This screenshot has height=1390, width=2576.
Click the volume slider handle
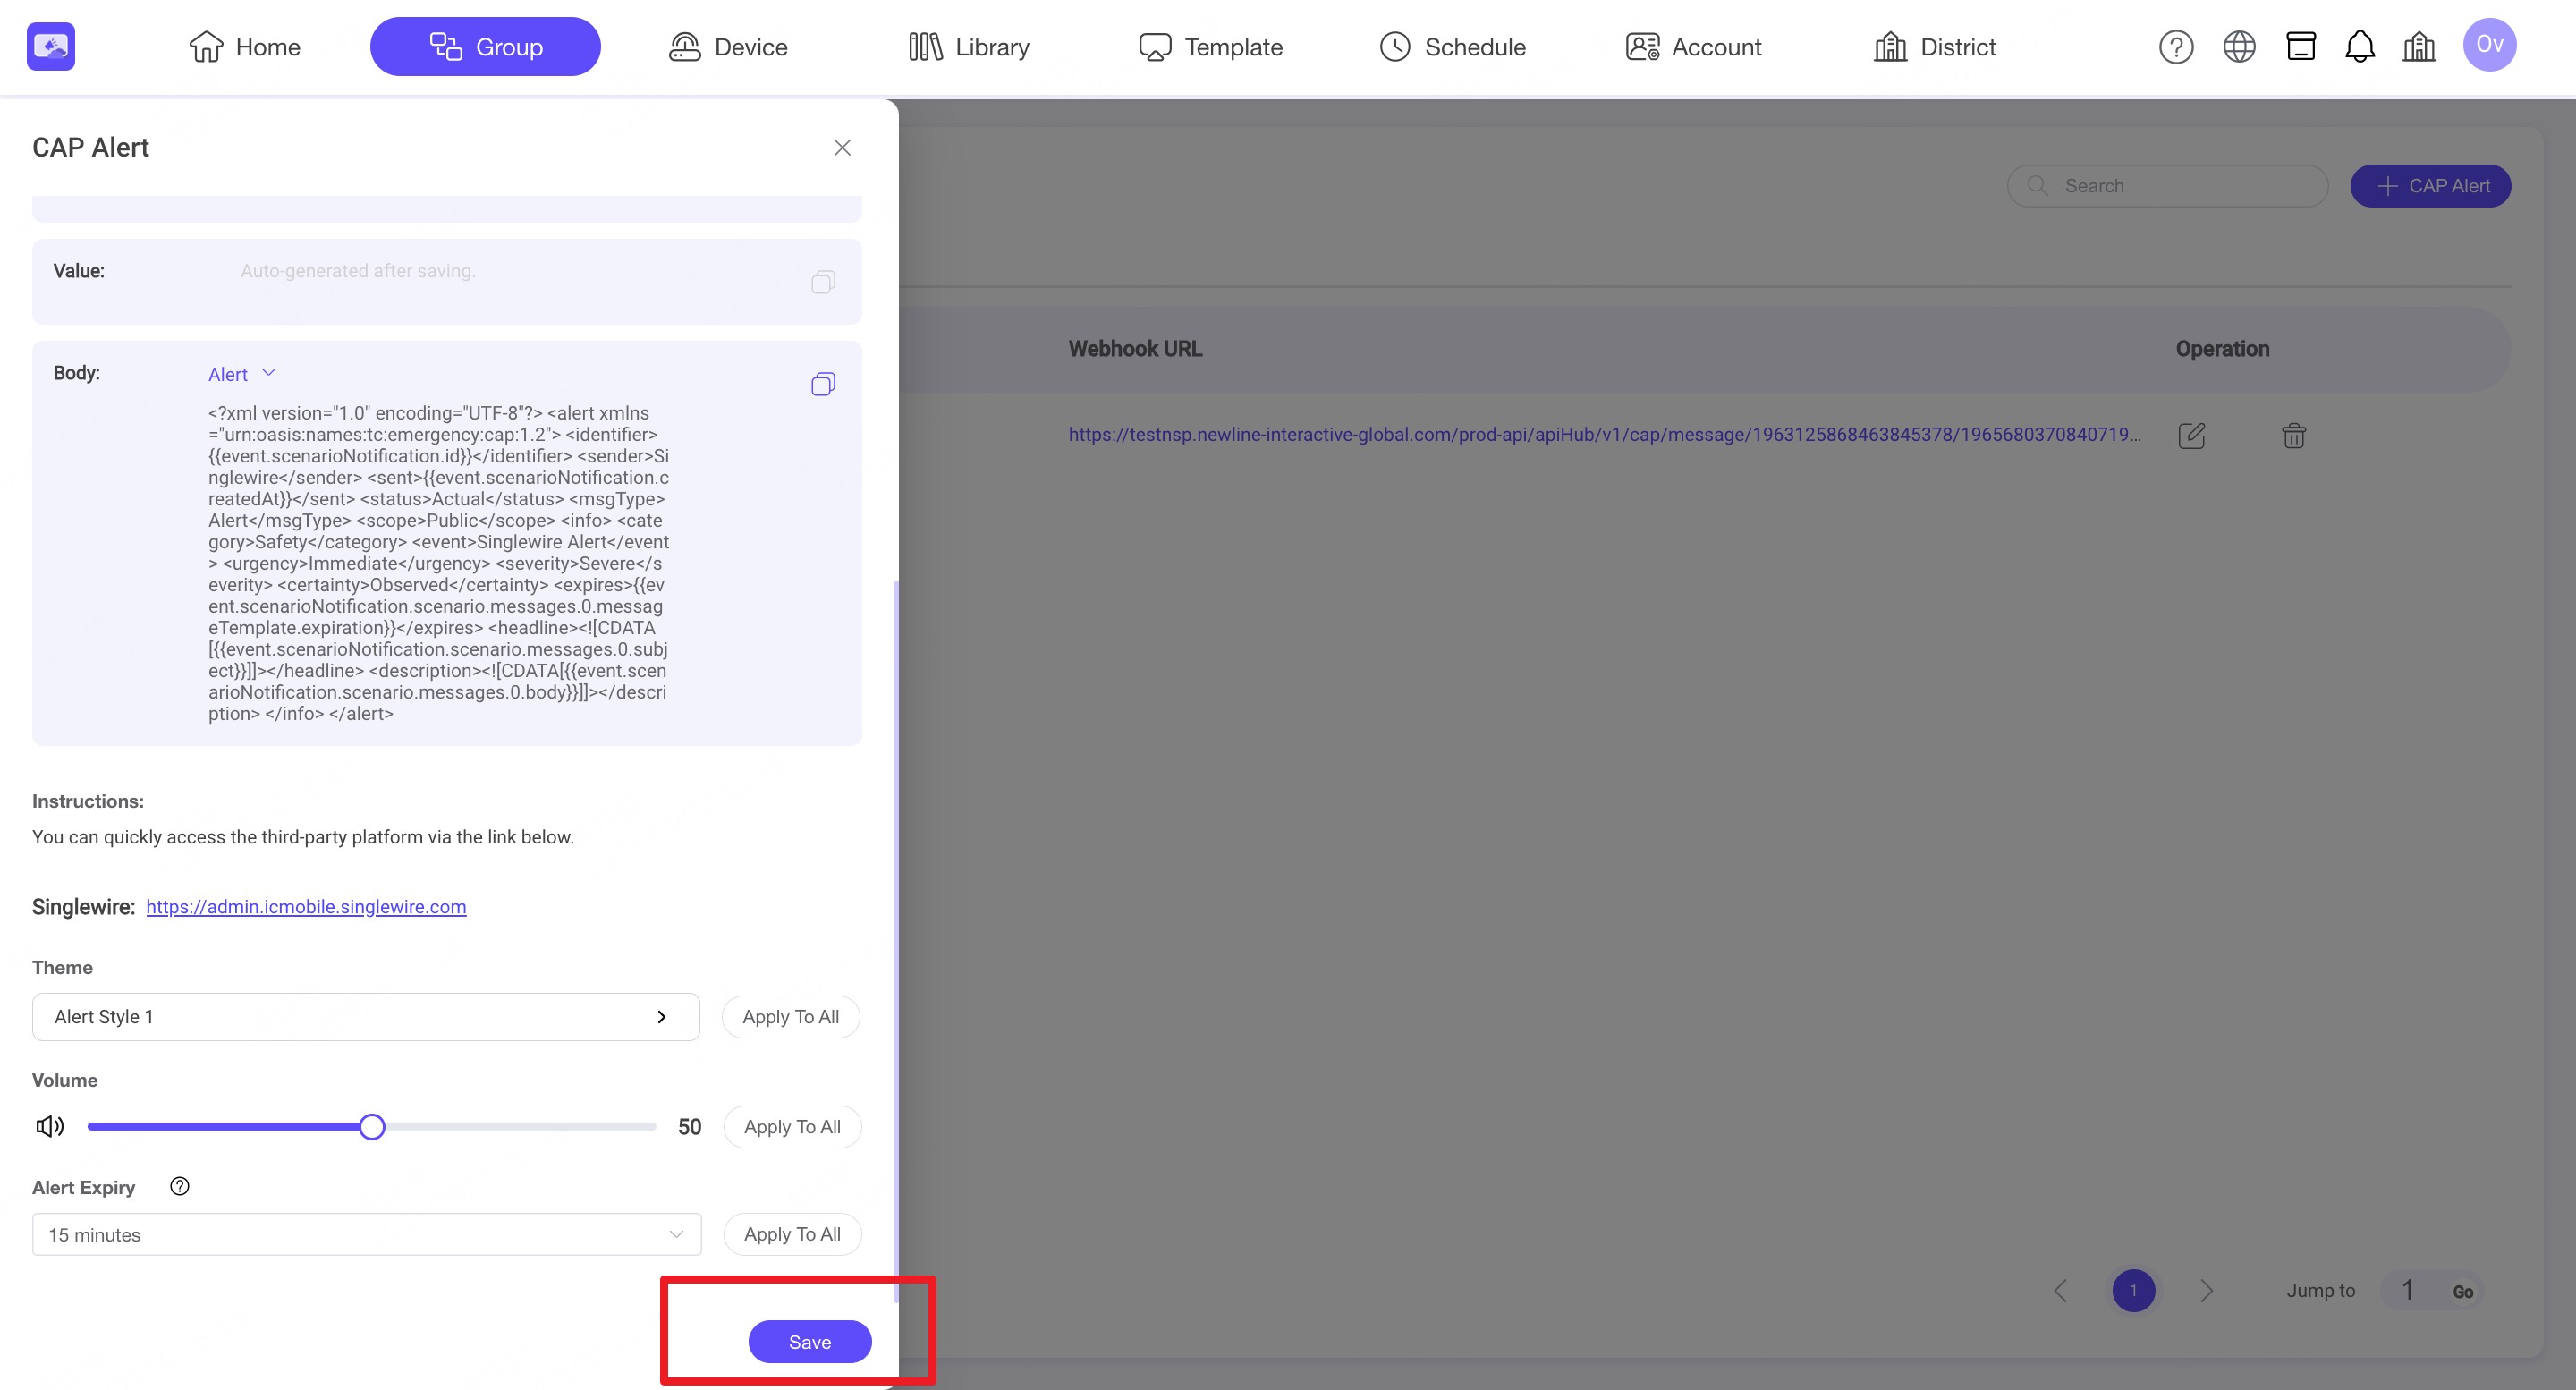click(x=372, y=1127)
